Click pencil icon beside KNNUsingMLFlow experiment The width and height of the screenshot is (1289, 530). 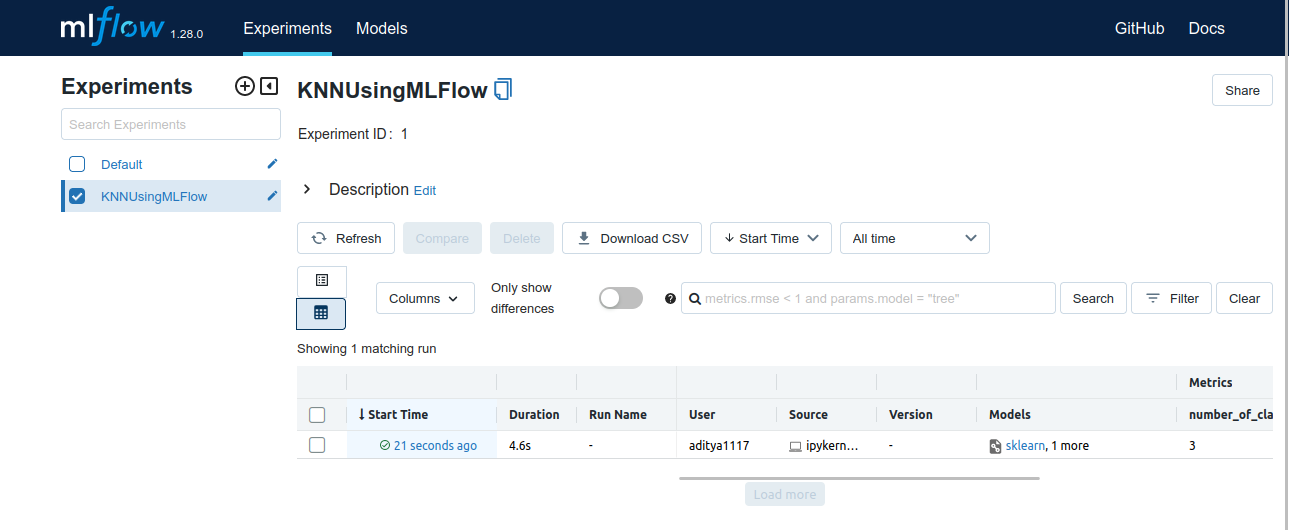[x=272, y=196]
